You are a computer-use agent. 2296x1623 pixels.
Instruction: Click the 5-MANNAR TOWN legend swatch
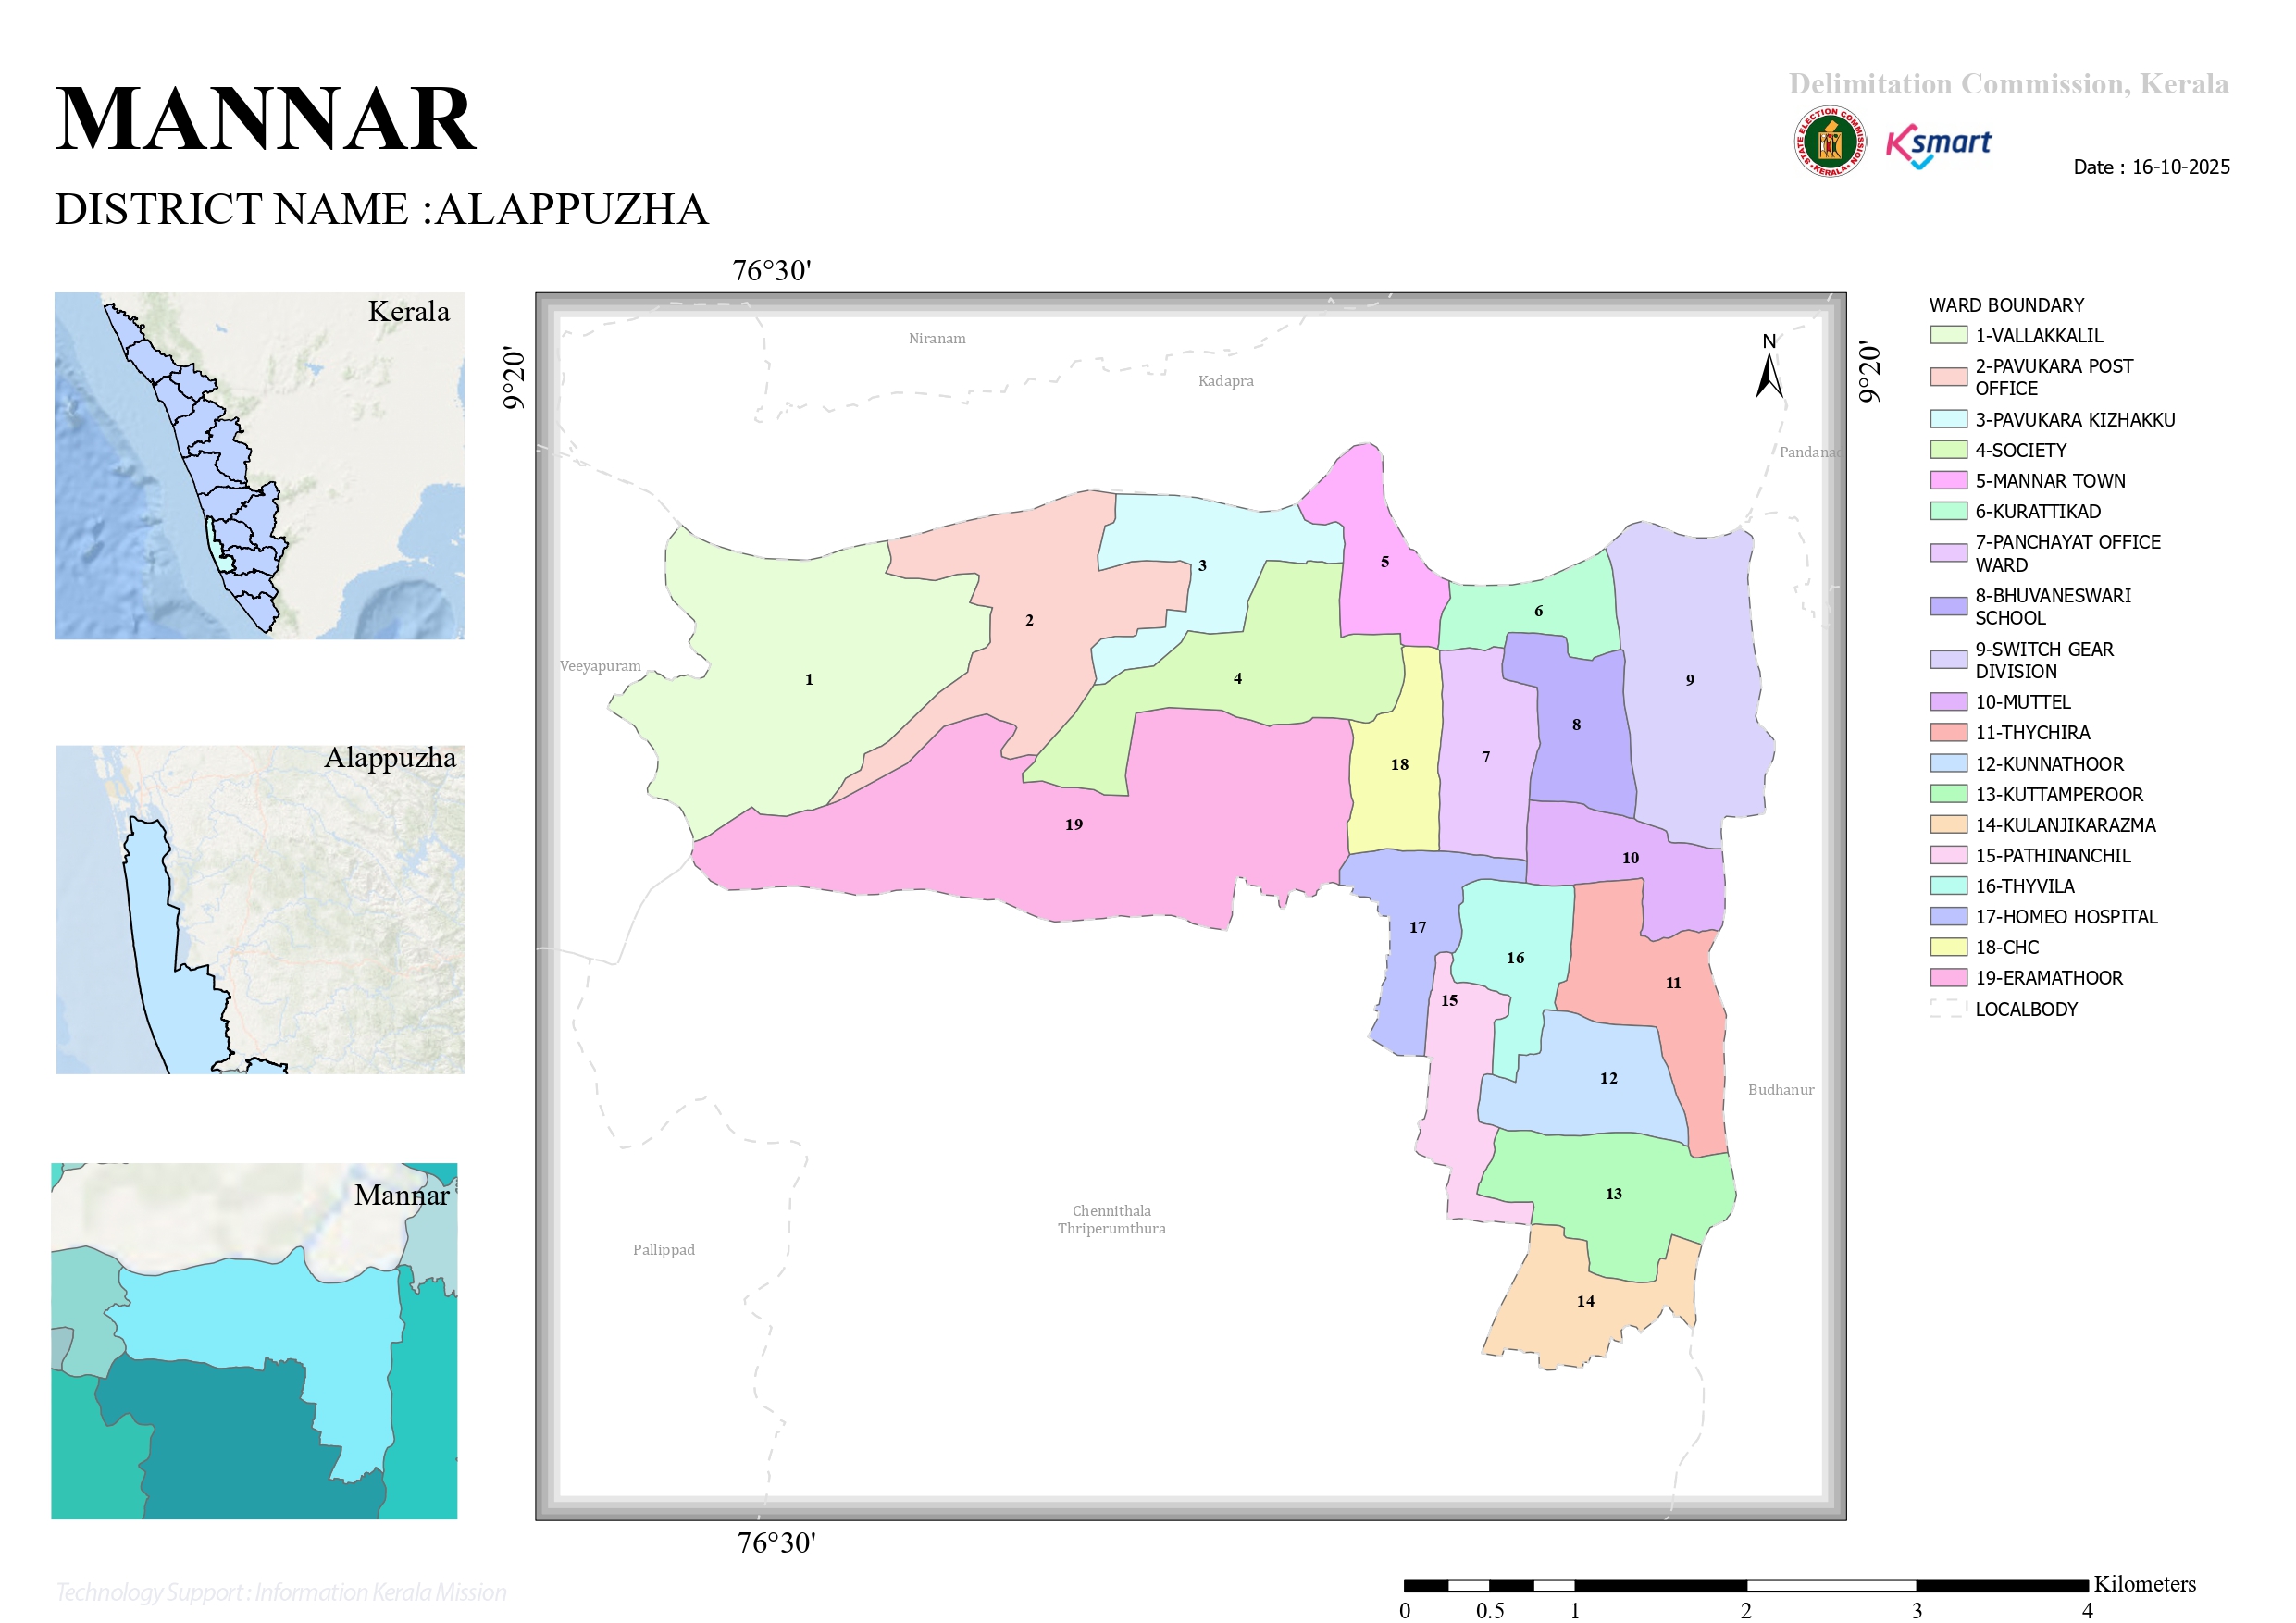[1948, 480]
